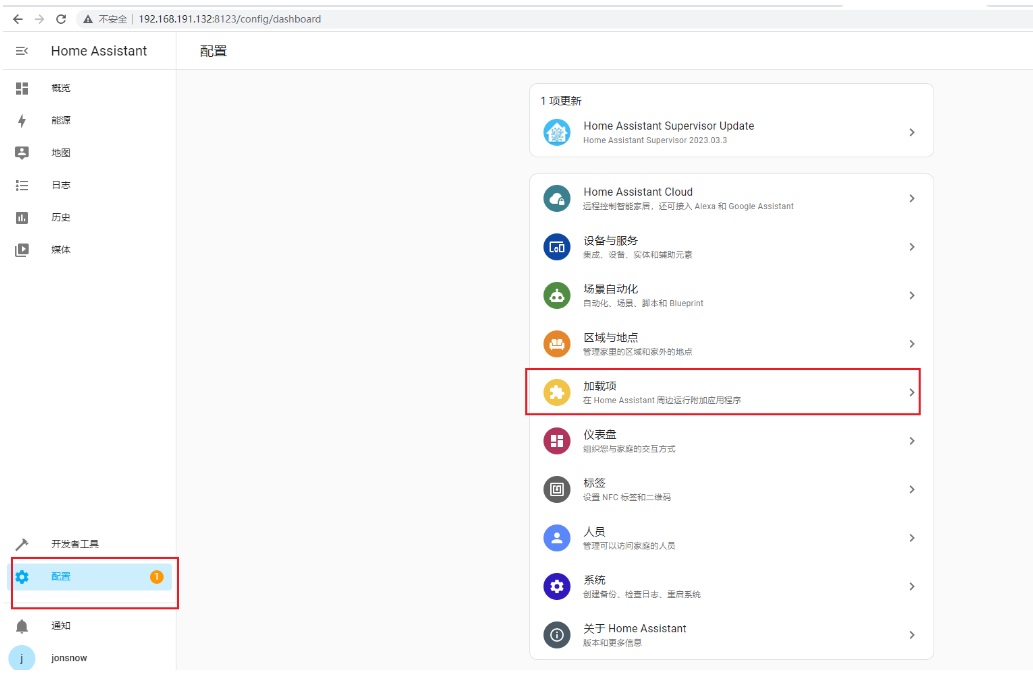Collapse the sidebar with the menu icon
Screen dimensions: 1033x685
[22, 51]
